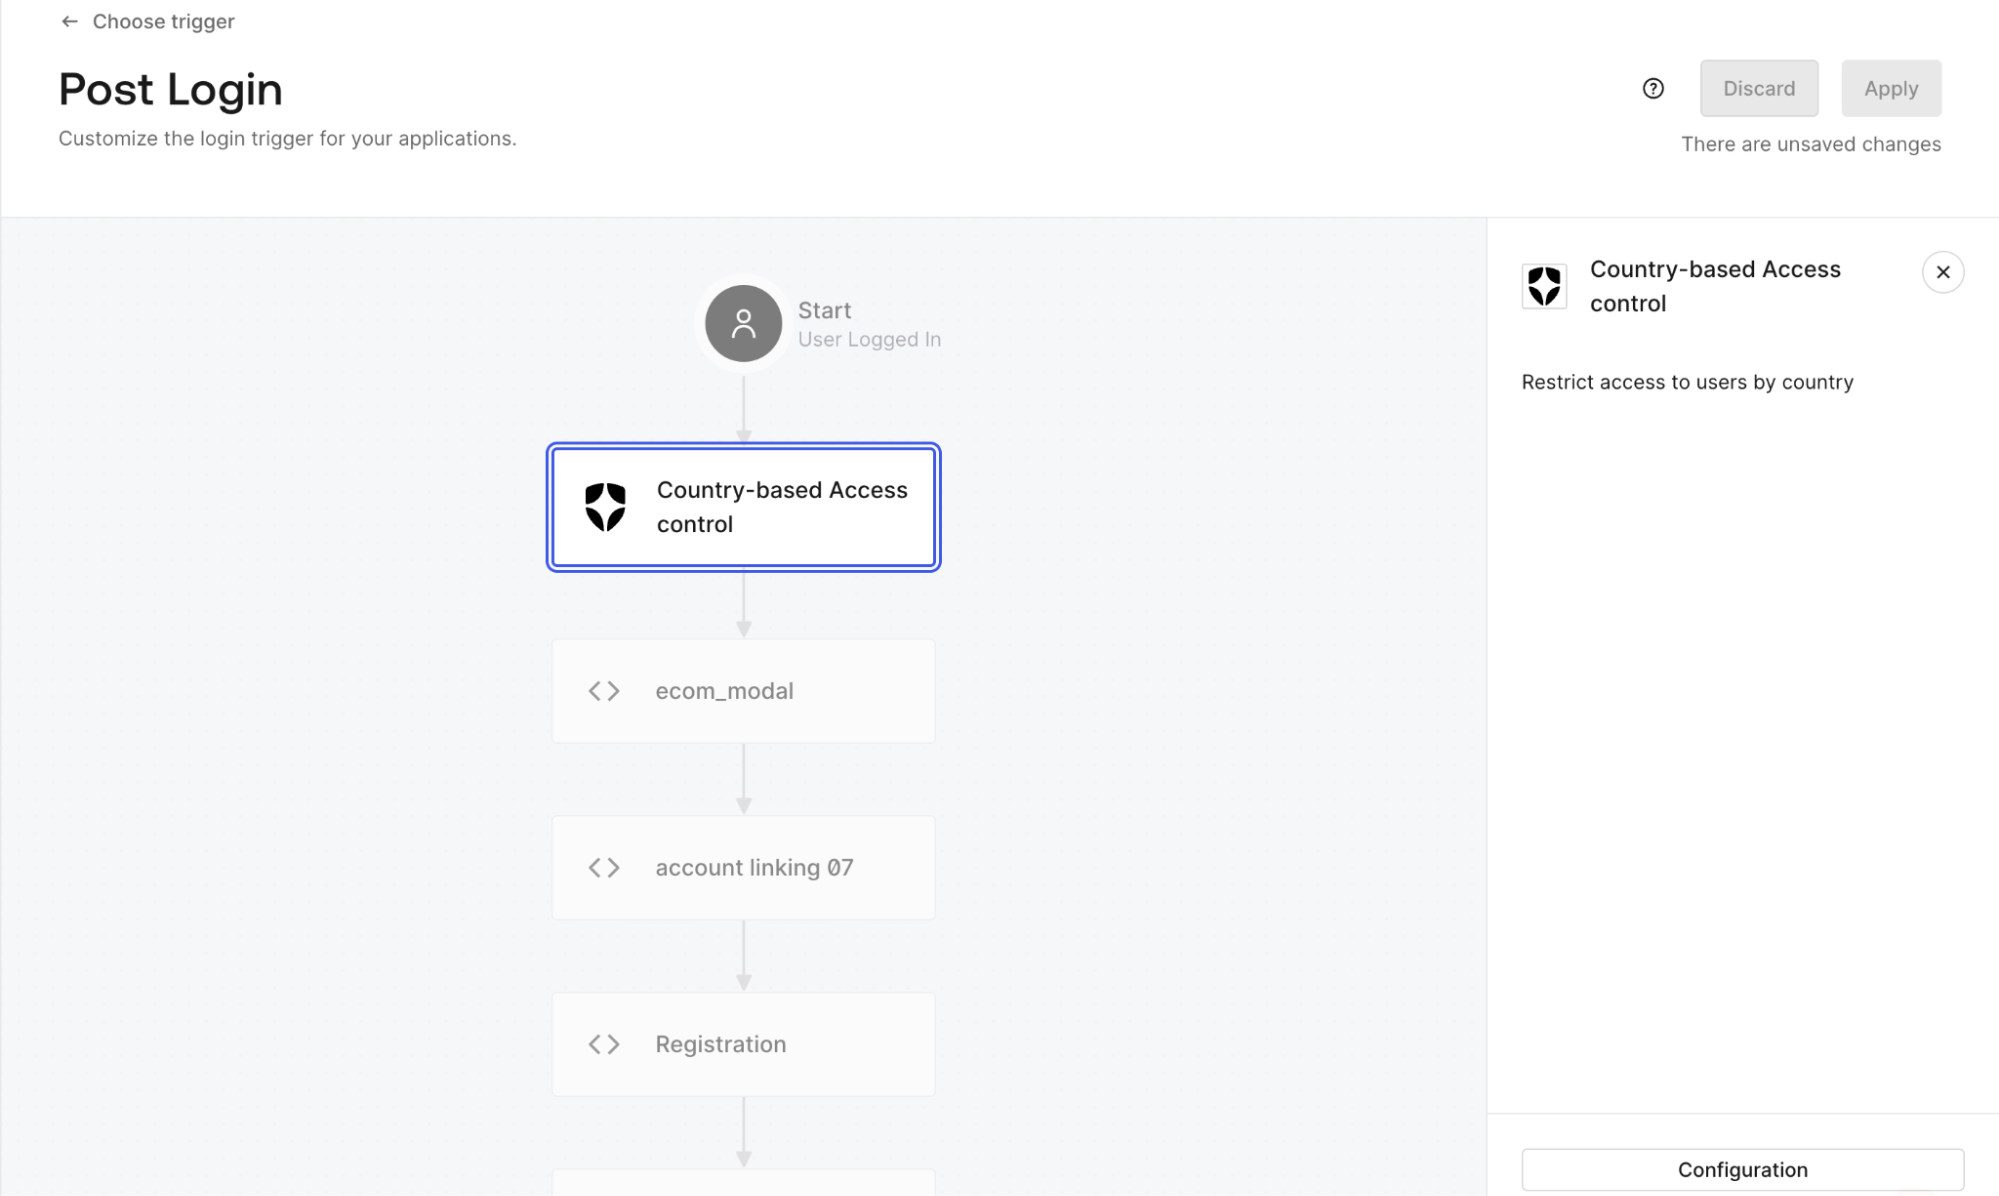This screenshot has height=1196, width=1999.
Task: Click the Choose trigger link
Action: tap(163, 21)
